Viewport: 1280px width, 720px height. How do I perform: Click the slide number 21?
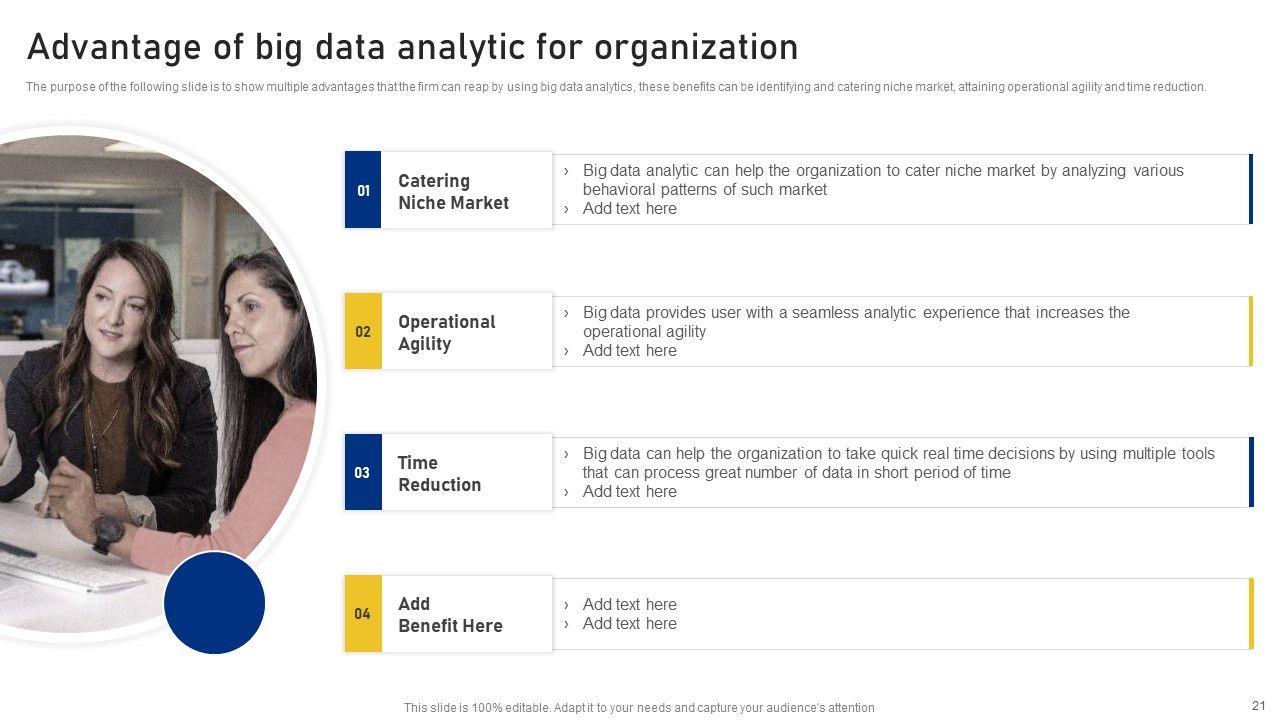tap(1258, 705)
